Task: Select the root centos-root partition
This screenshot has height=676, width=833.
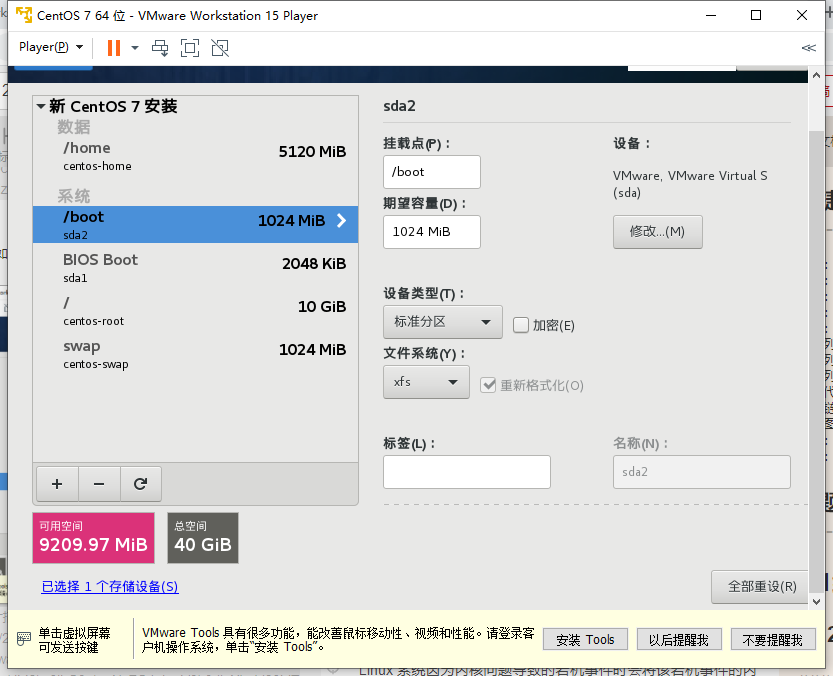Action: (x=196, y=311)
